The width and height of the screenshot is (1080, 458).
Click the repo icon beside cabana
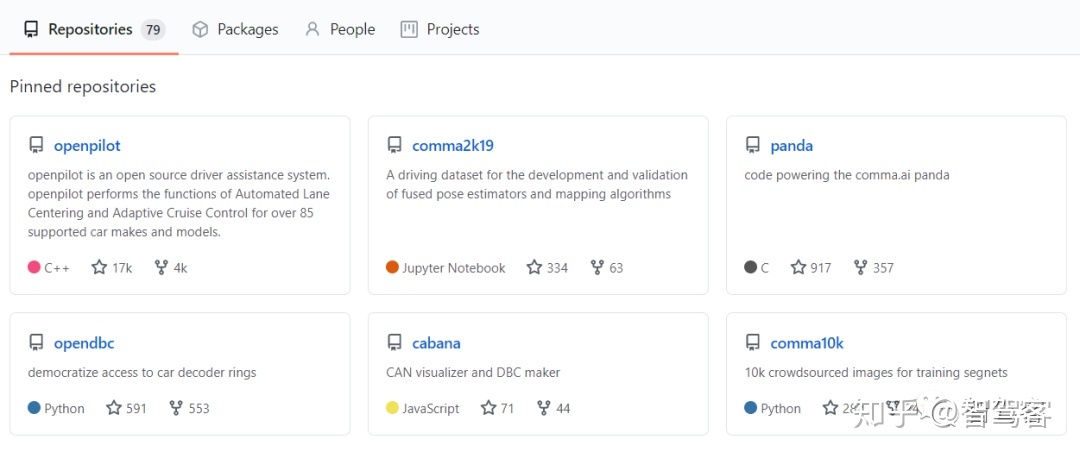tap(394, 342)
